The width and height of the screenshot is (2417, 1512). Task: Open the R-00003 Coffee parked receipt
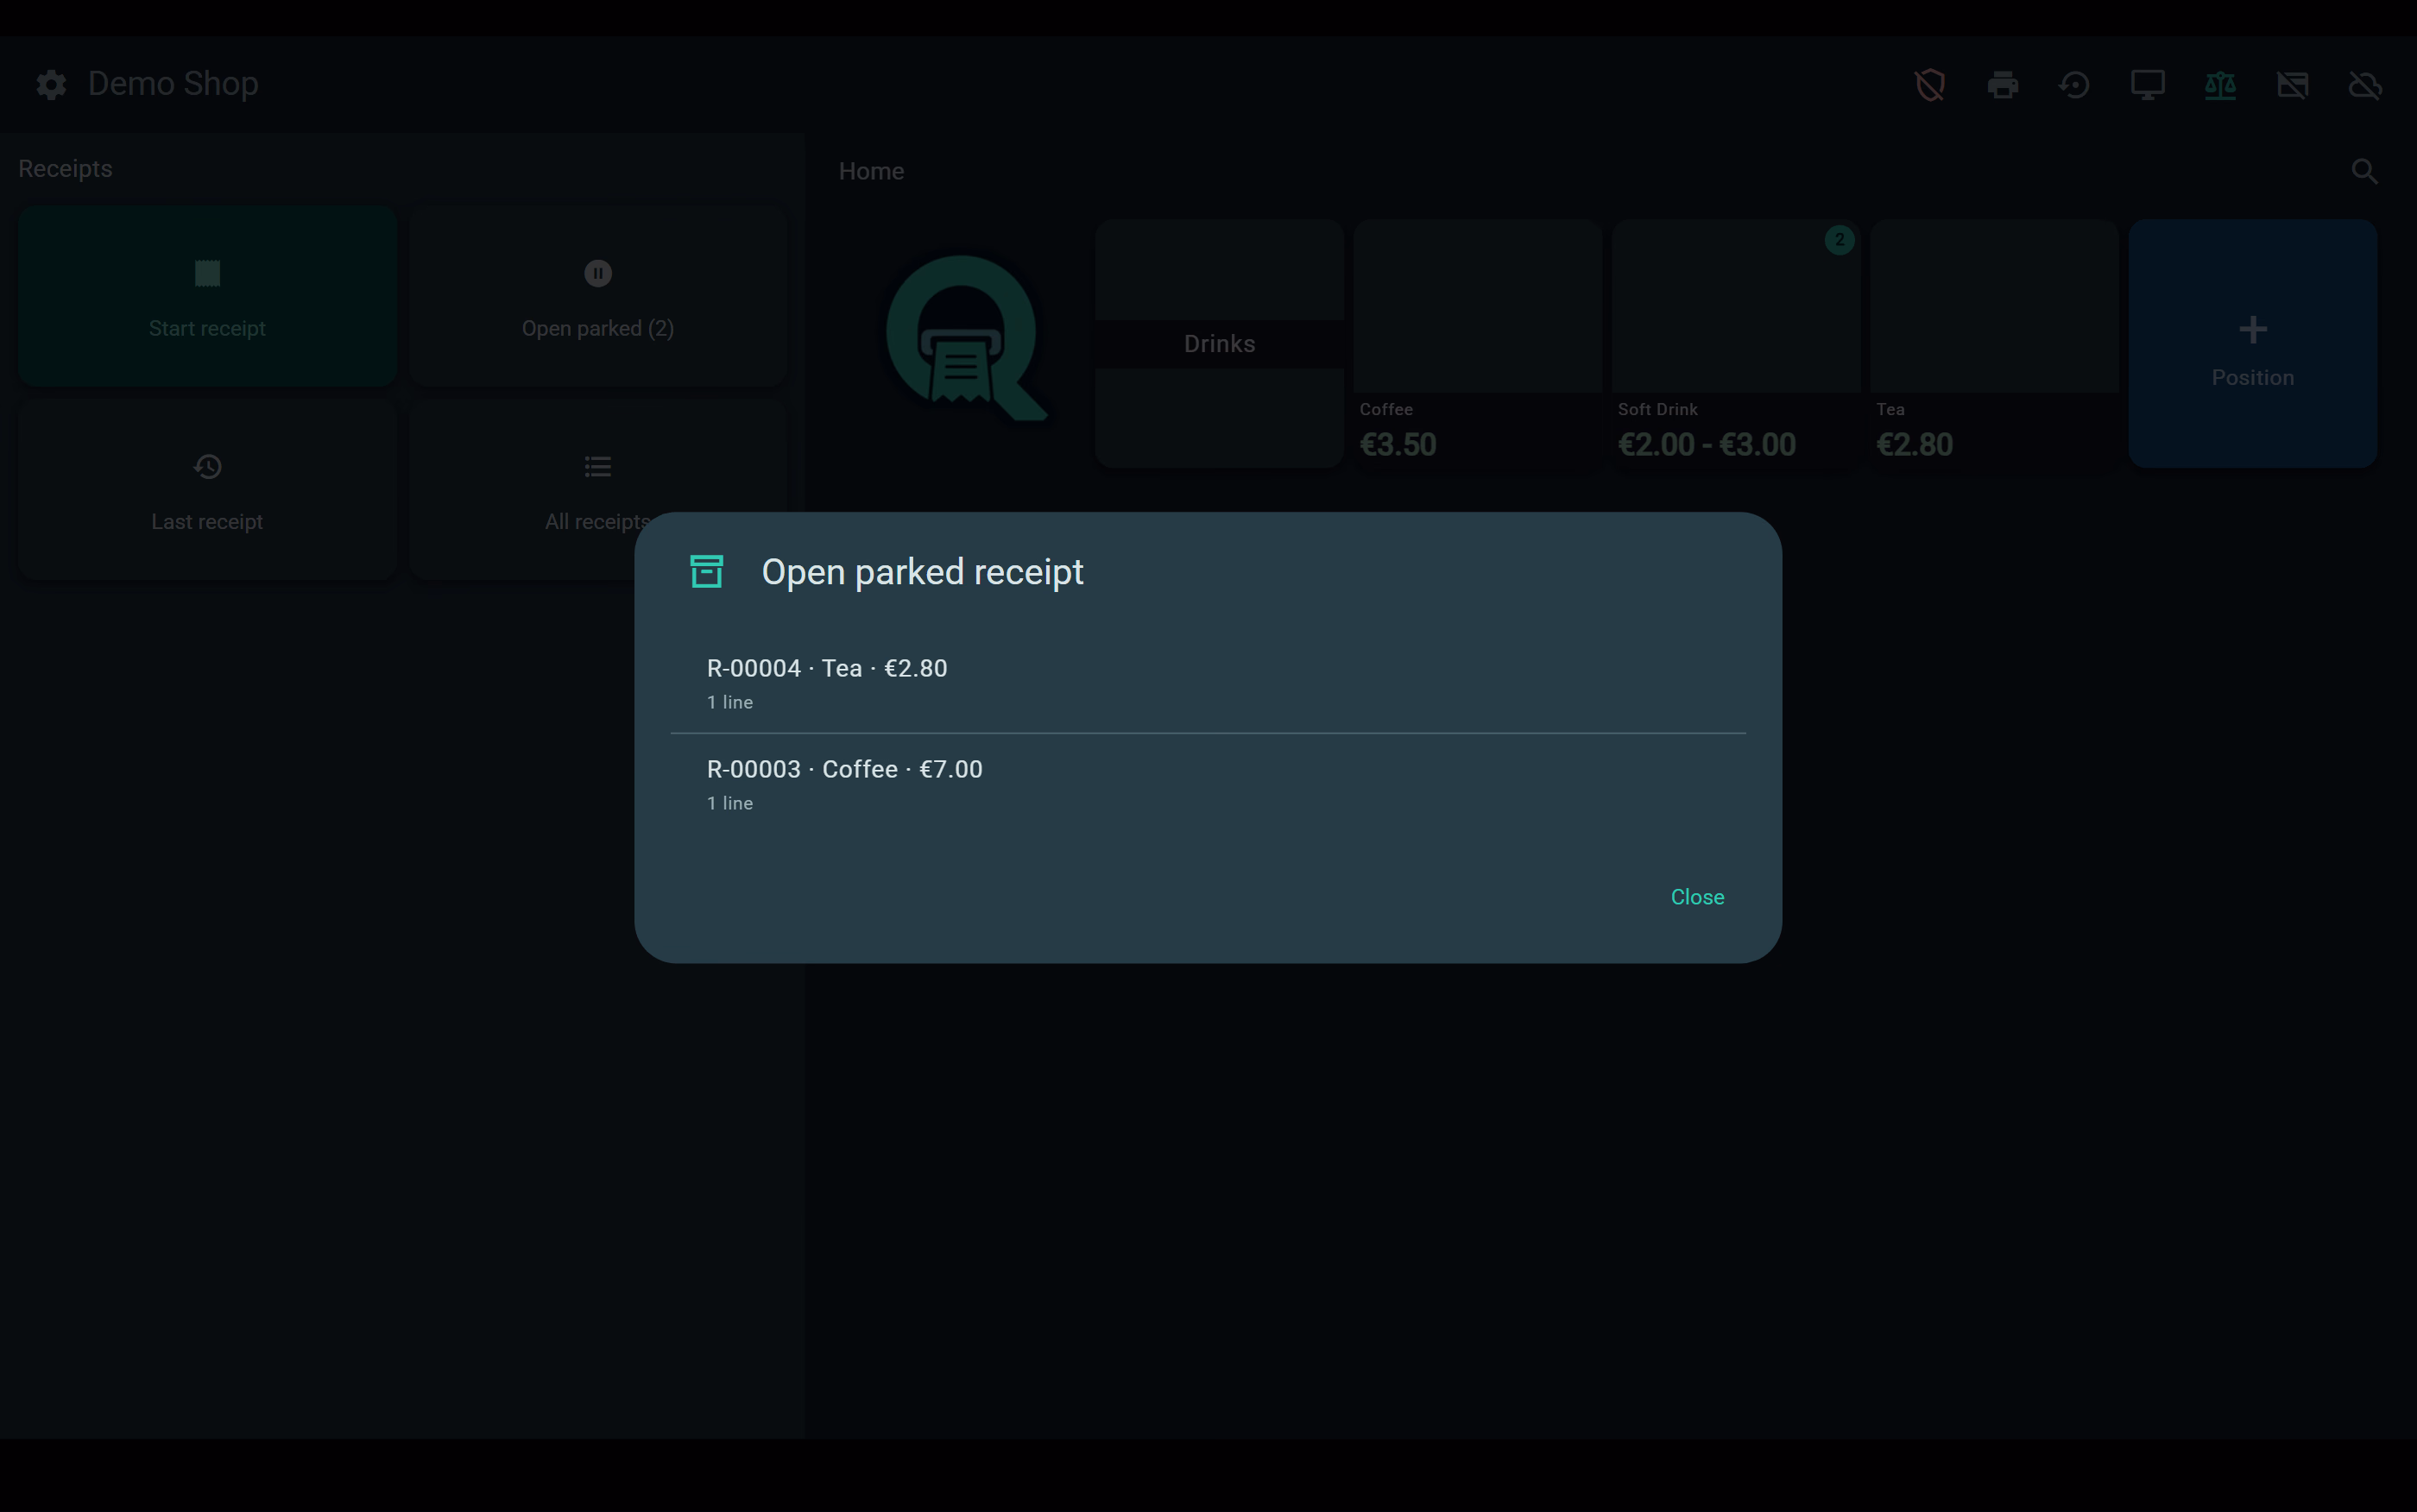click(1208, 785)
